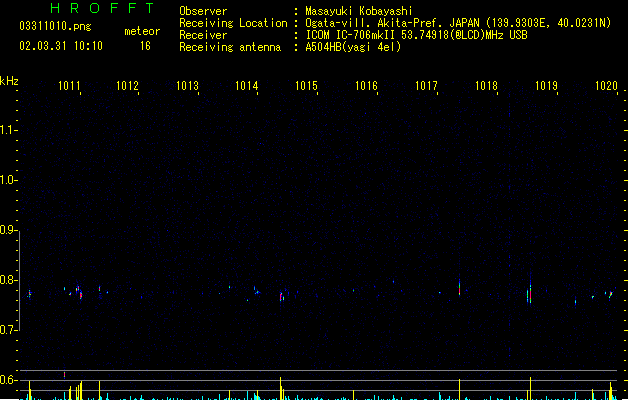Click the 0.8 frequency axis label
This screenshot has height=400, width=629.
click(x=8, y=280)
